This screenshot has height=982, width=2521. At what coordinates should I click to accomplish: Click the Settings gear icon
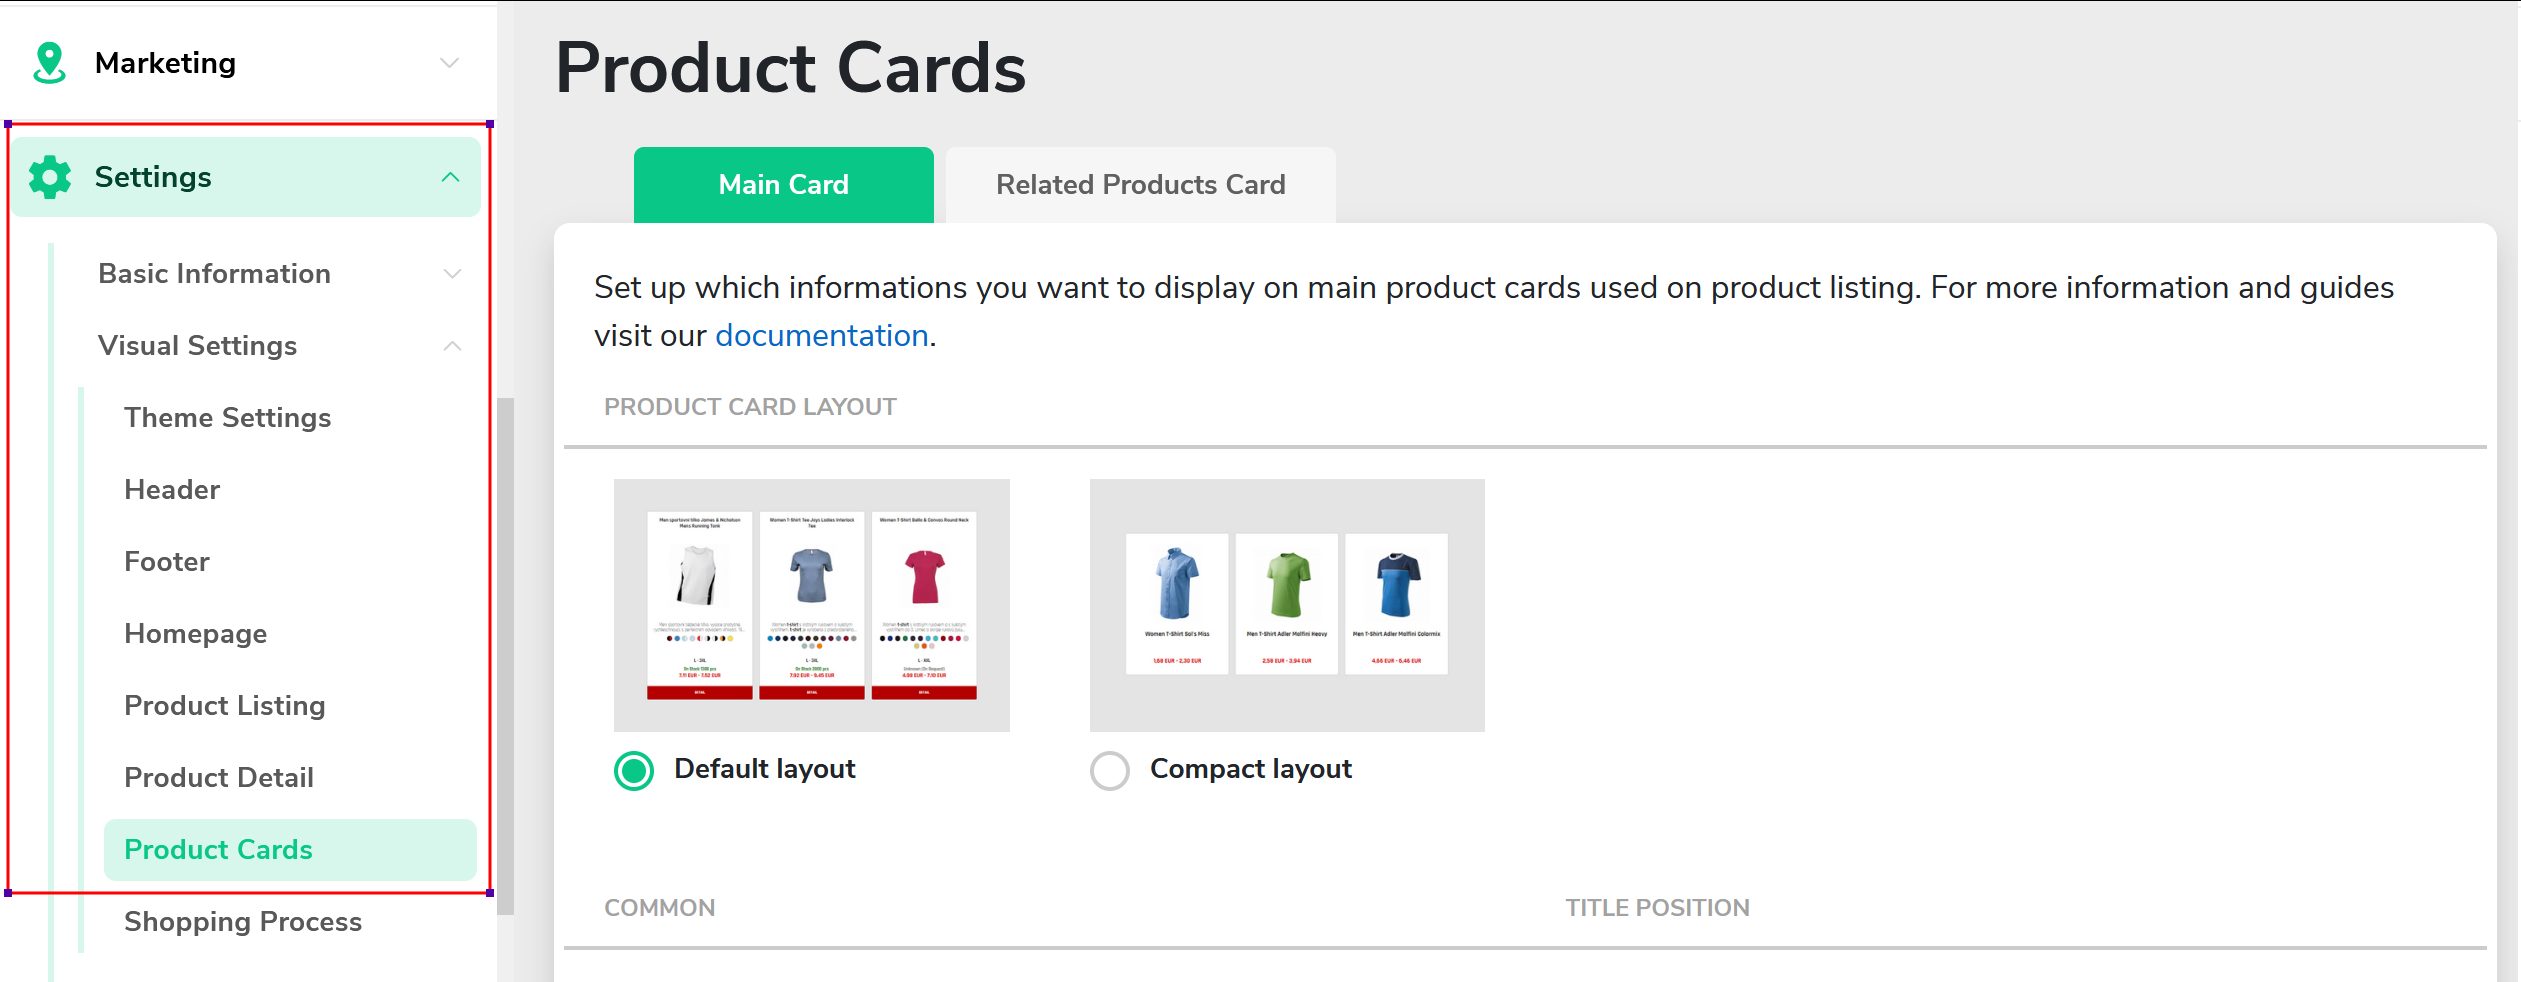(50, 177)
